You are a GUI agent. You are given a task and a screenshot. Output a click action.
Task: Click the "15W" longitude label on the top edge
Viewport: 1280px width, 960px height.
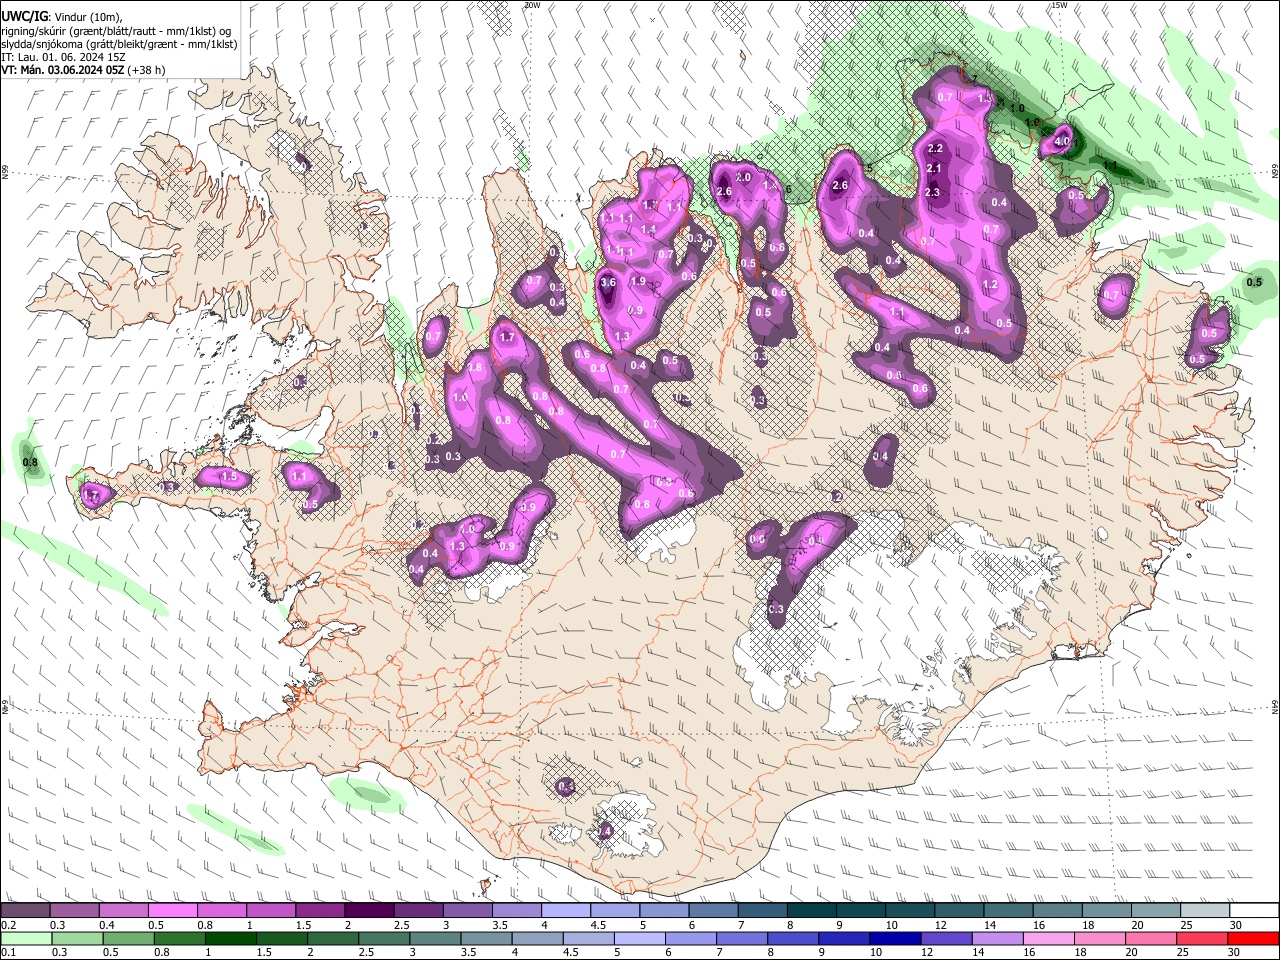tap(1060, 5)
